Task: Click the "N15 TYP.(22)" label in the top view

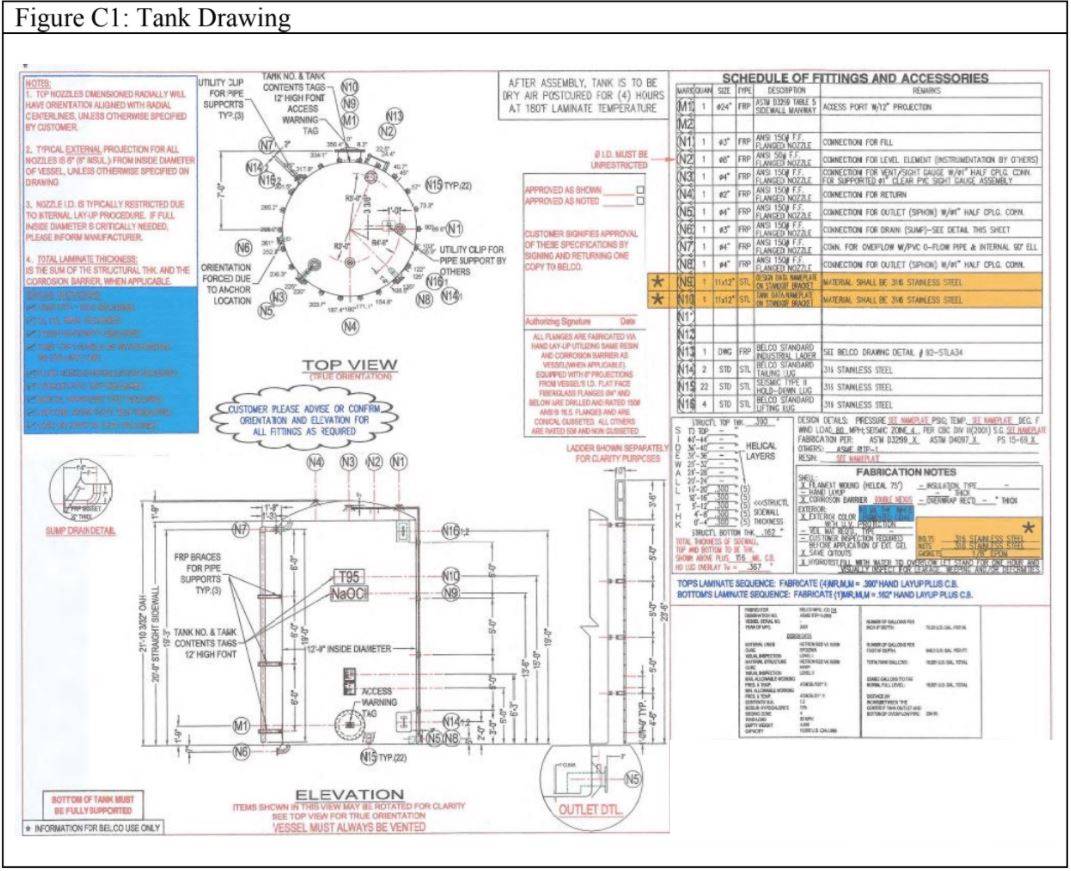Action: [x=448, y=184]
